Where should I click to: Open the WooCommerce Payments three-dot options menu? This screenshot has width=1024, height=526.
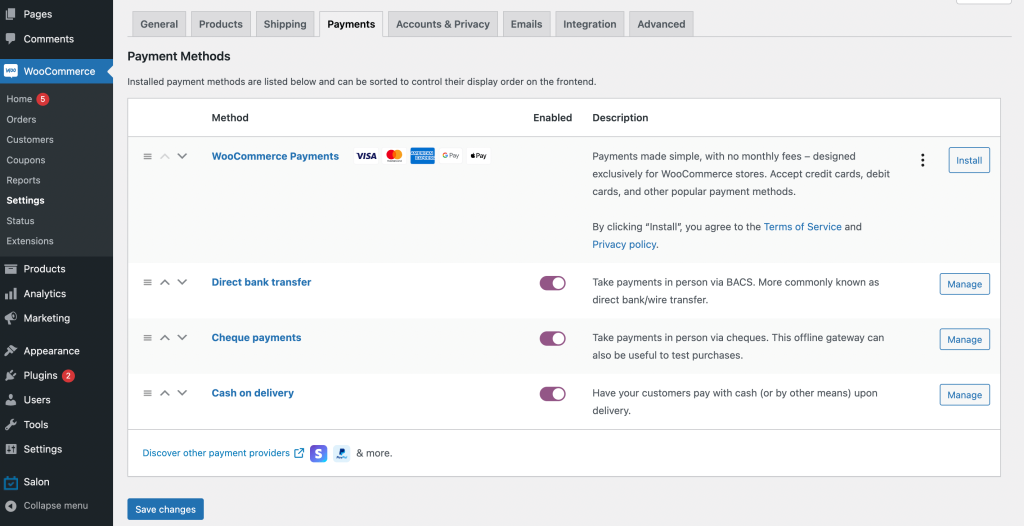point(922,160)
